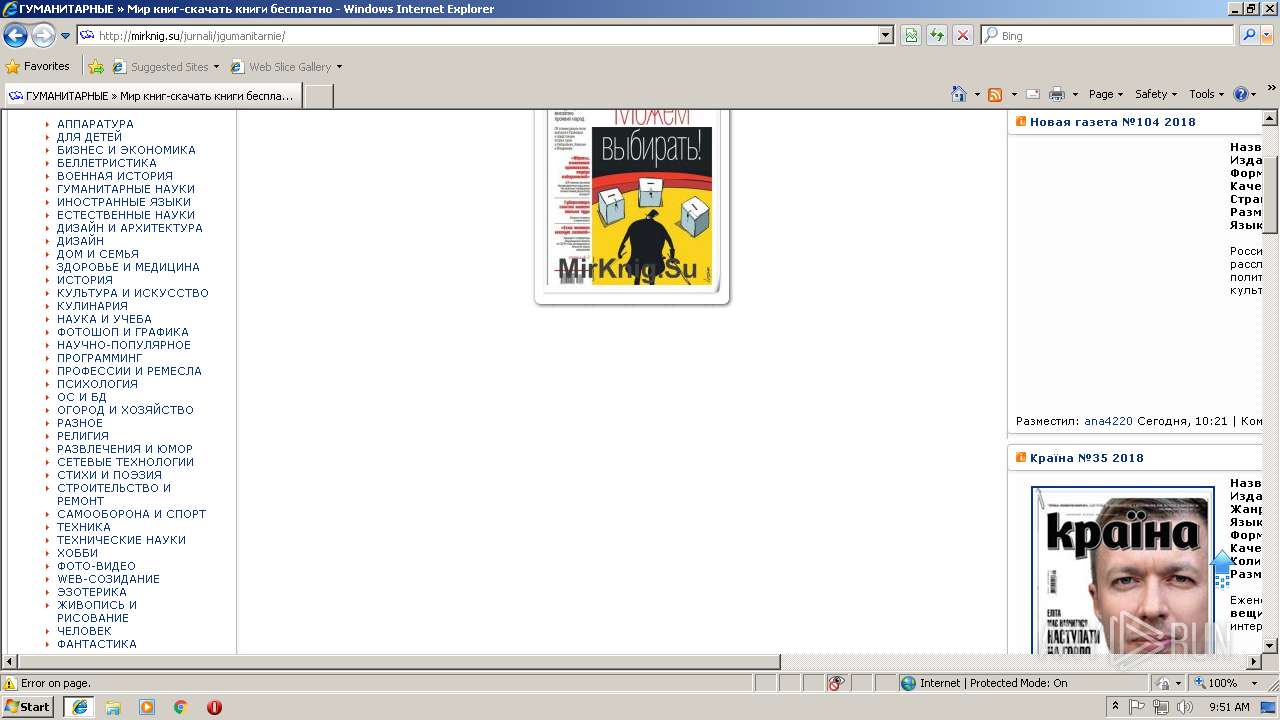
Task: Click the ana4220 author link
Action: pyautogui.click(x=1108, y=421)
